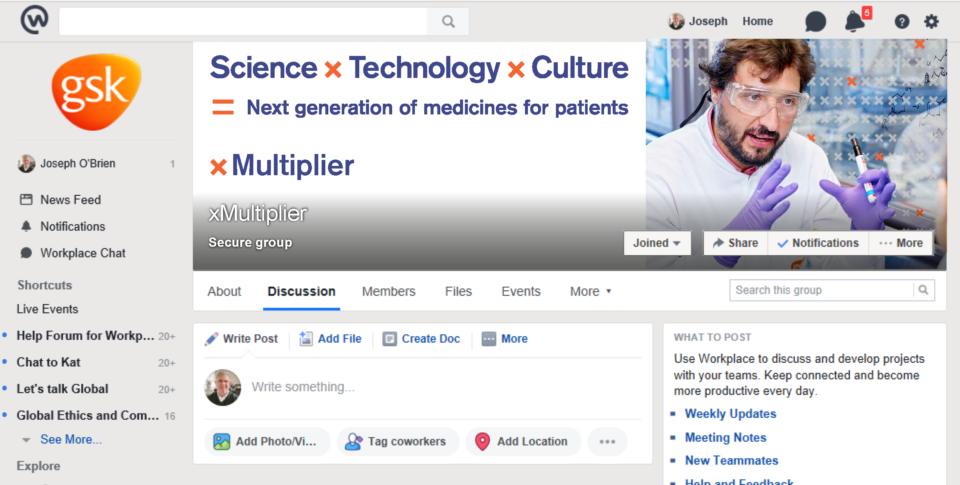Image resolution: width=960 pixels, height=485 pixels.
Task: Open the Meeting Notes link
Action: [726, 438]
